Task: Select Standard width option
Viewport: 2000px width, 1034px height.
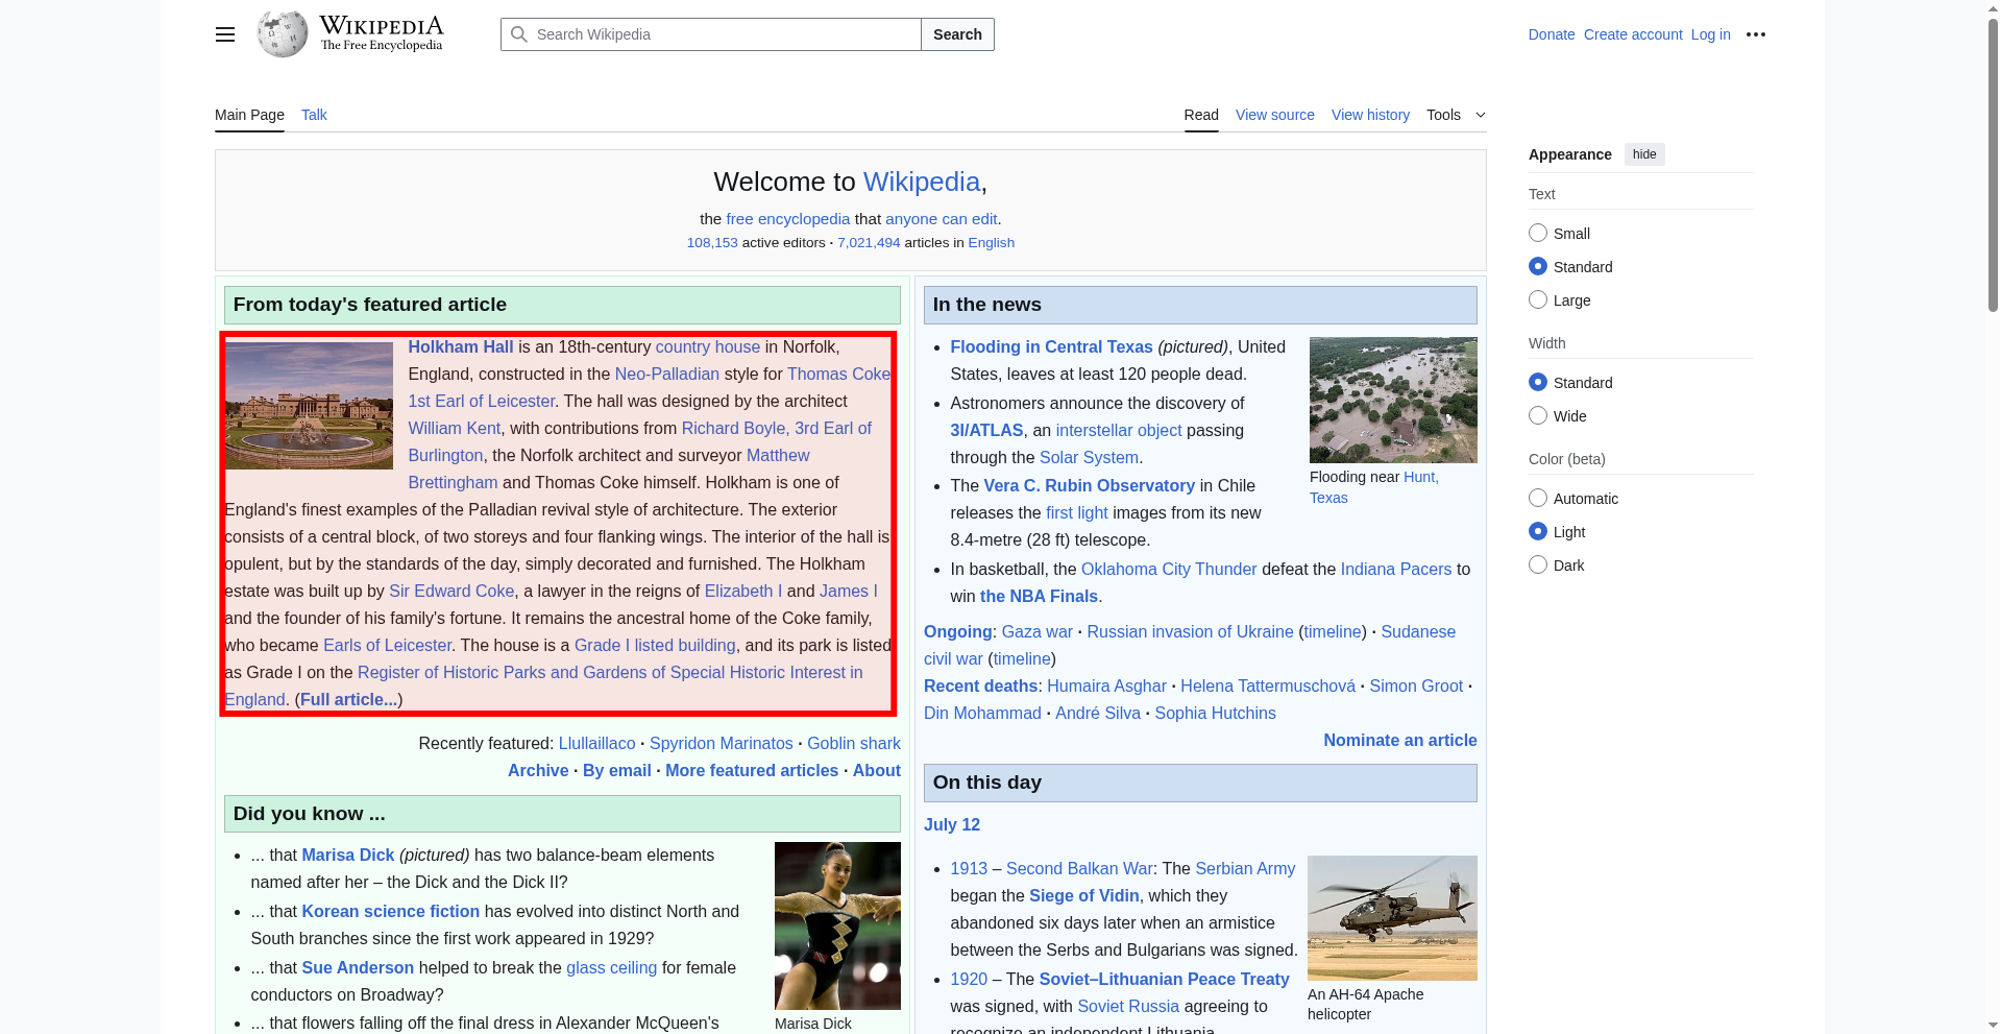Action: 1538,382
